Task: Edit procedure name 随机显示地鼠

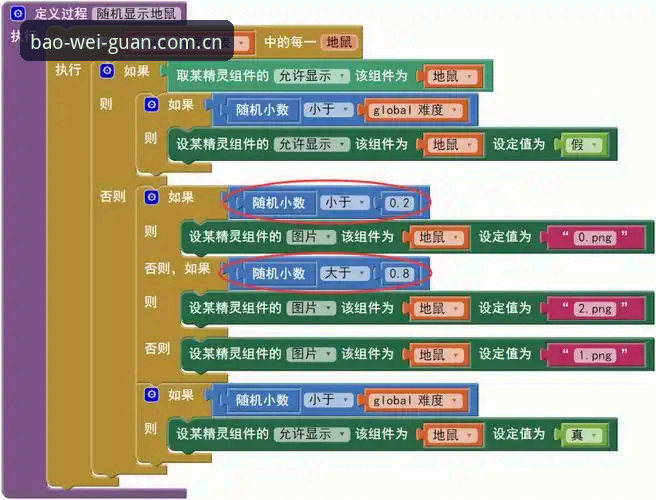Action: coord(136,14)
